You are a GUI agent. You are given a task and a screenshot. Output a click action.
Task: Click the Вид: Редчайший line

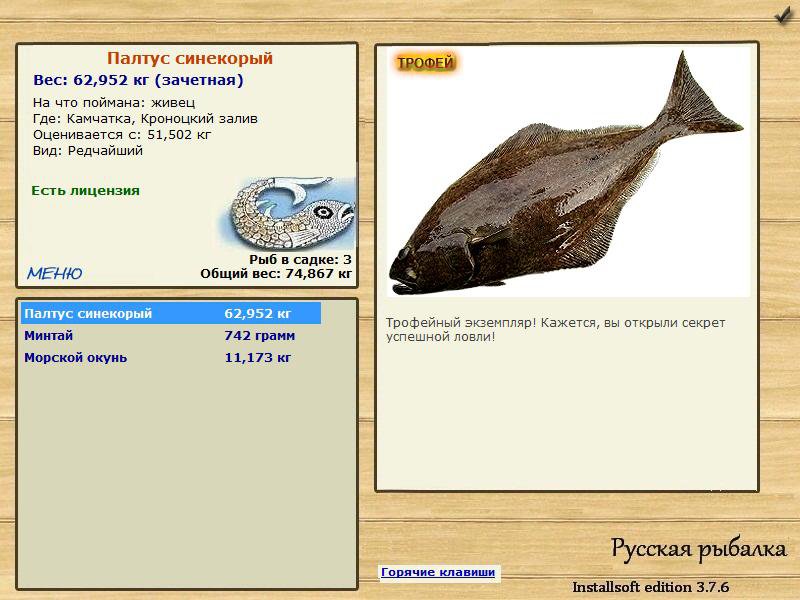click(x=88, y=151)
